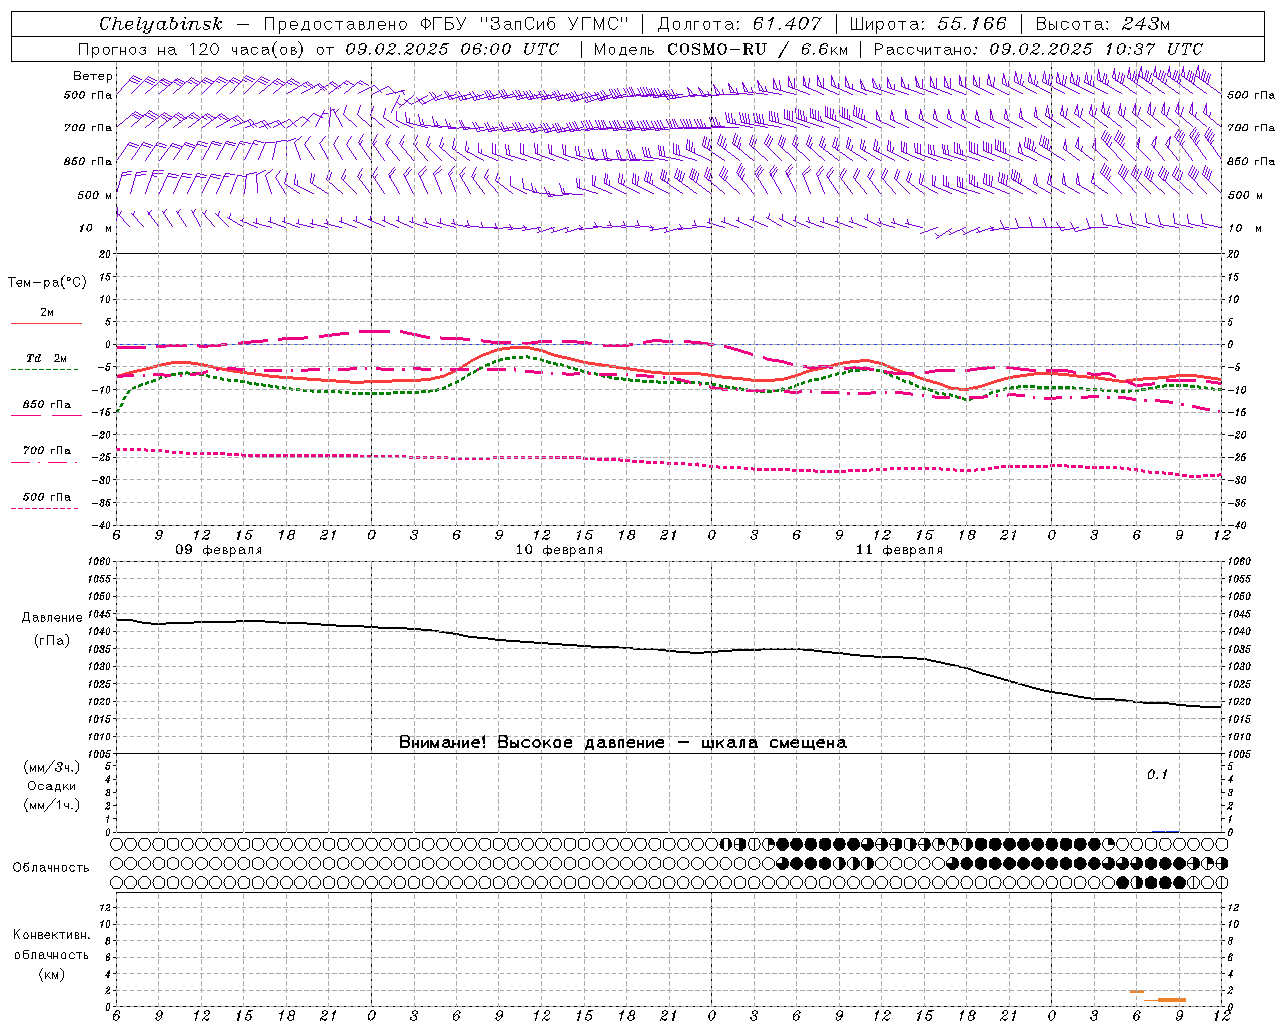This screenshot has width=1280, height=1024.
Task: Select the '(мм/3ч.)' precipitation unit label
Action: point(51,768)
